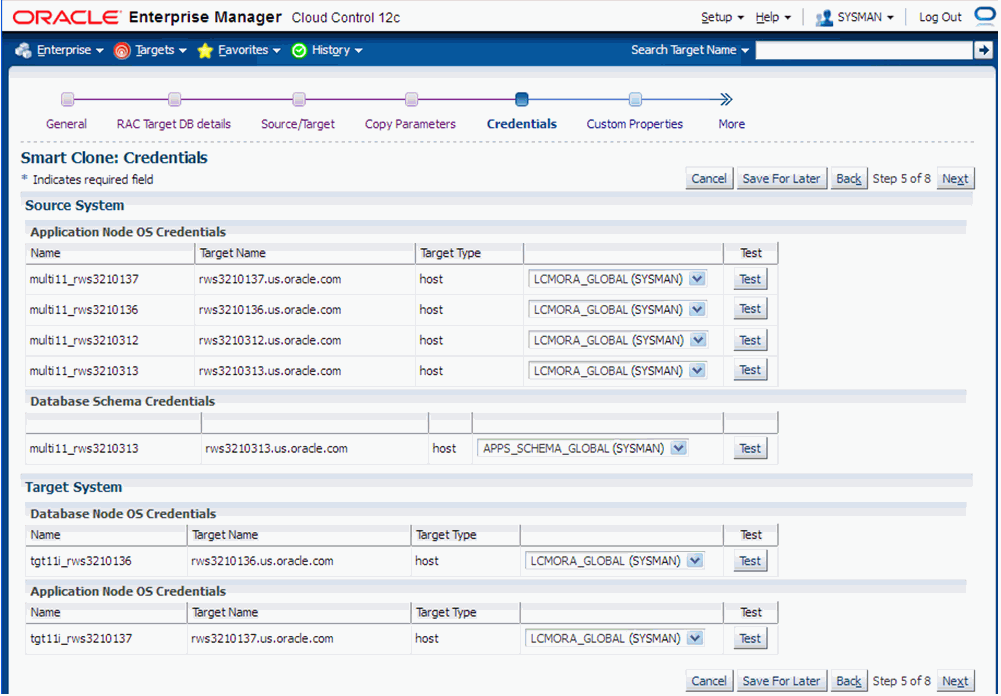Viewport: 1001px width, 696px height.
Task: Test the Database Schema credentials
Action: click(x=750, y=448)
